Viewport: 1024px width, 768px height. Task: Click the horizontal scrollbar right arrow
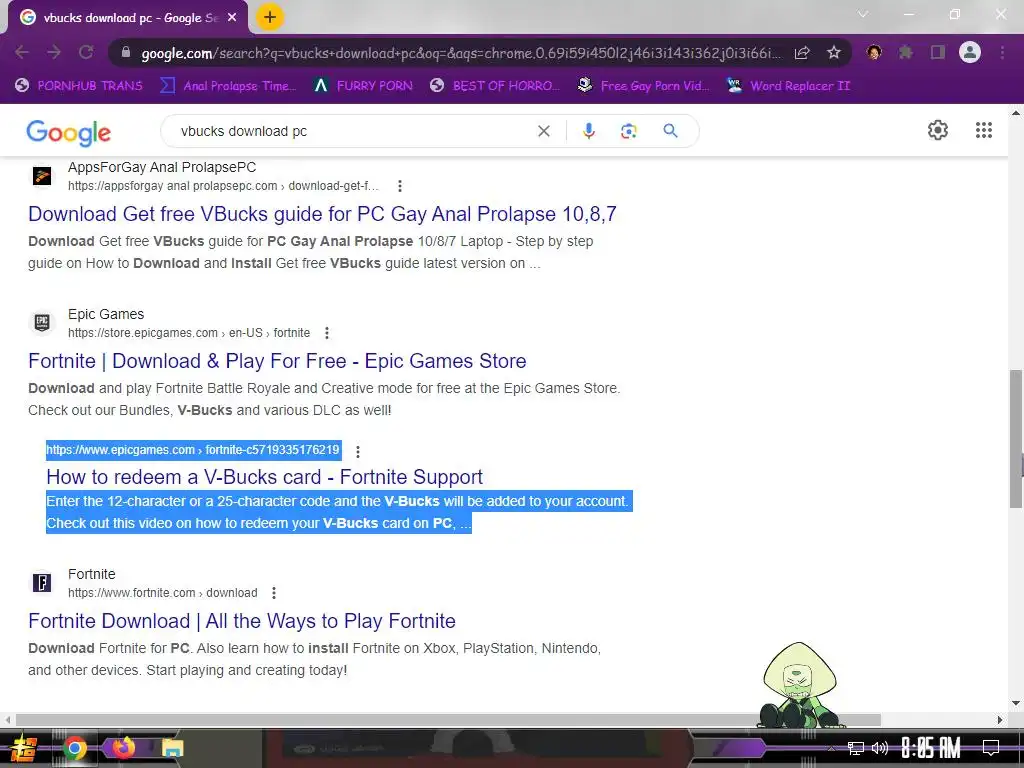(x=1000, y=720)
